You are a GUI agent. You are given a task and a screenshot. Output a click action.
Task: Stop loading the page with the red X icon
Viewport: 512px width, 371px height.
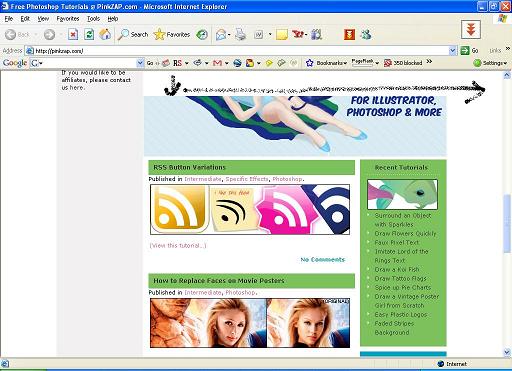[x=73, y=34]
